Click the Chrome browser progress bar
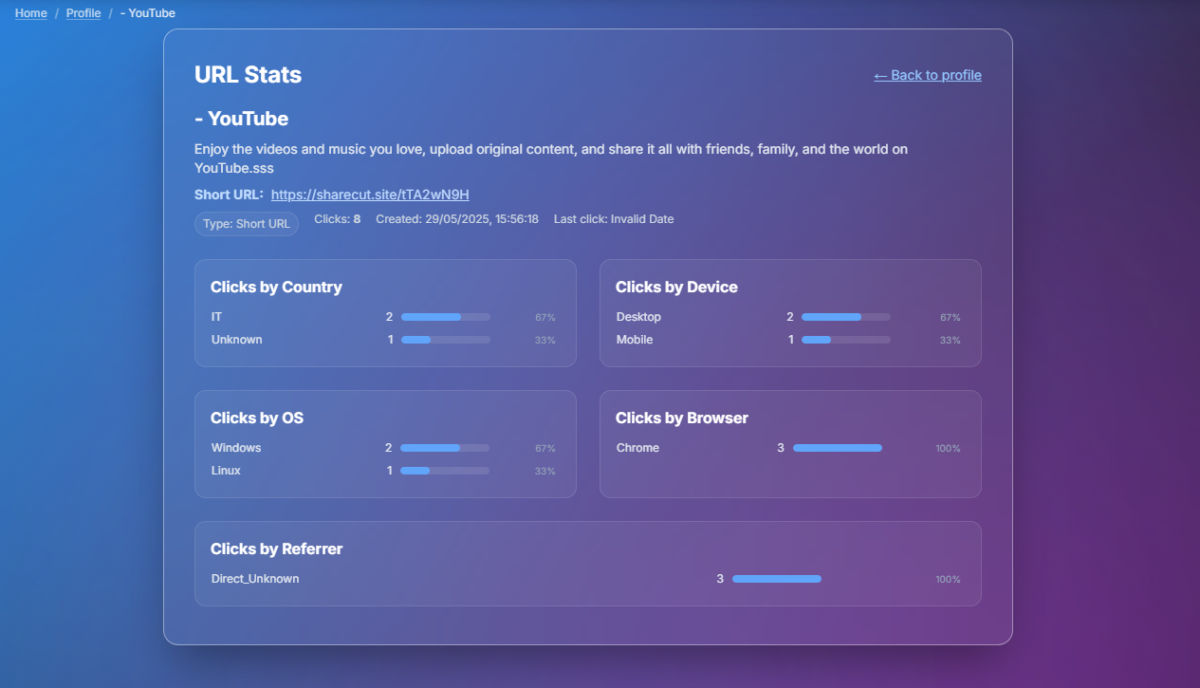 (838, 448)
